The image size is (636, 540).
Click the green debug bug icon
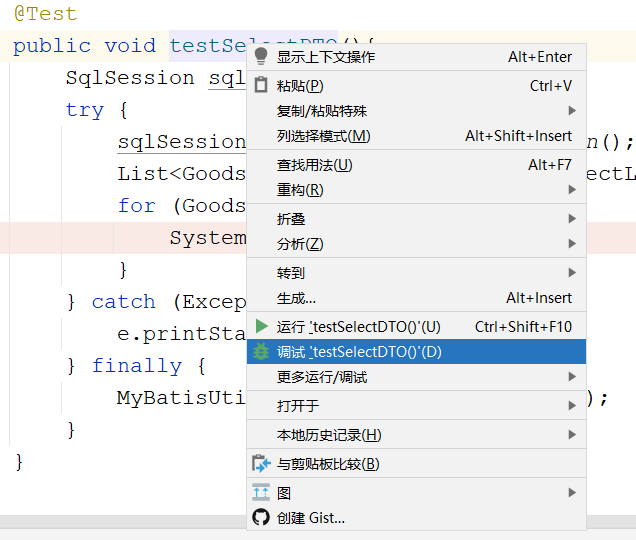[261, 351]
